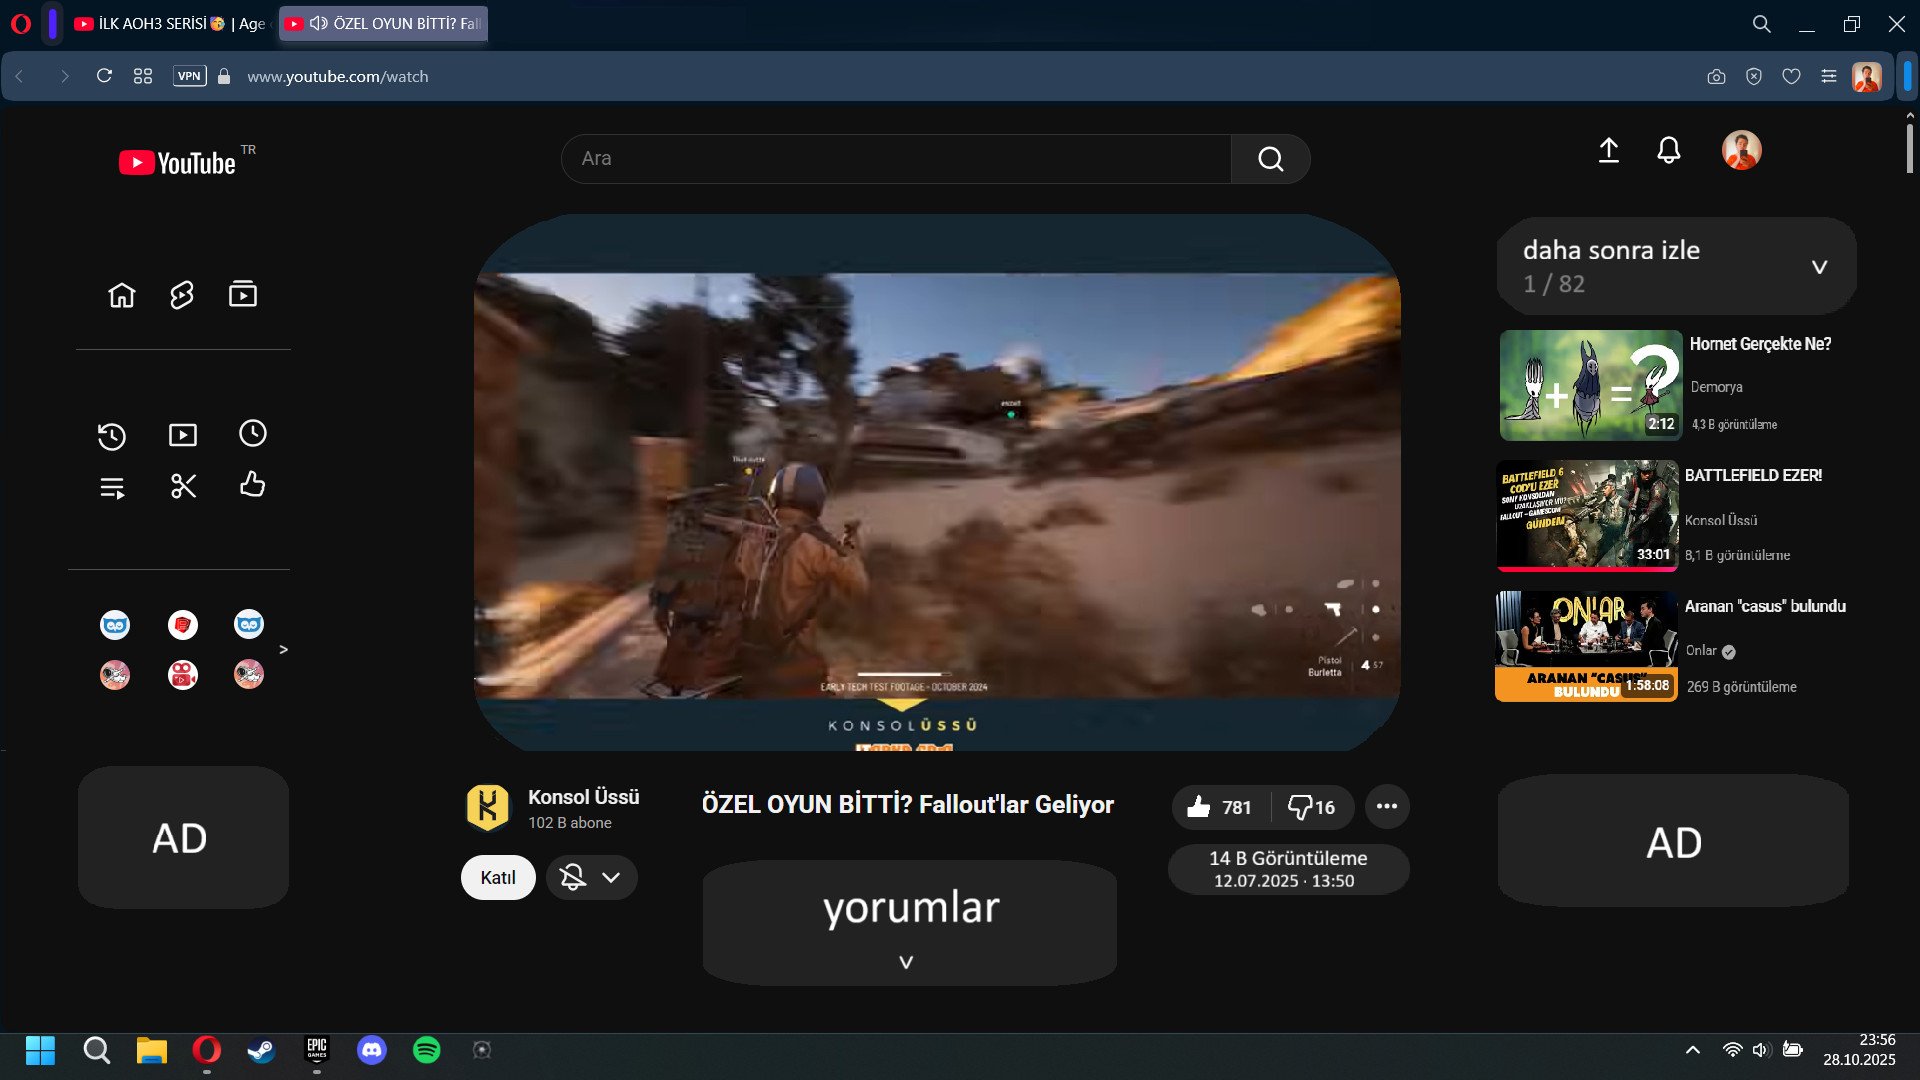Open the YouTube home icon

pos(122,295)
